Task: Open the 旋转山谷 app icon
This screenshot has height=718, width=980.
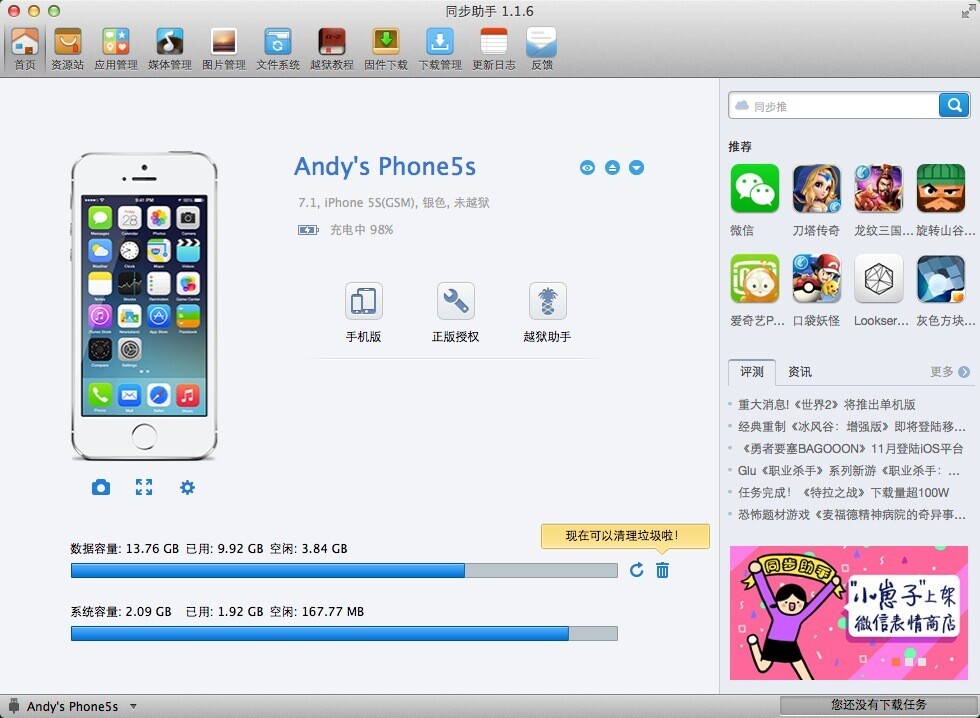Action: 941,189
